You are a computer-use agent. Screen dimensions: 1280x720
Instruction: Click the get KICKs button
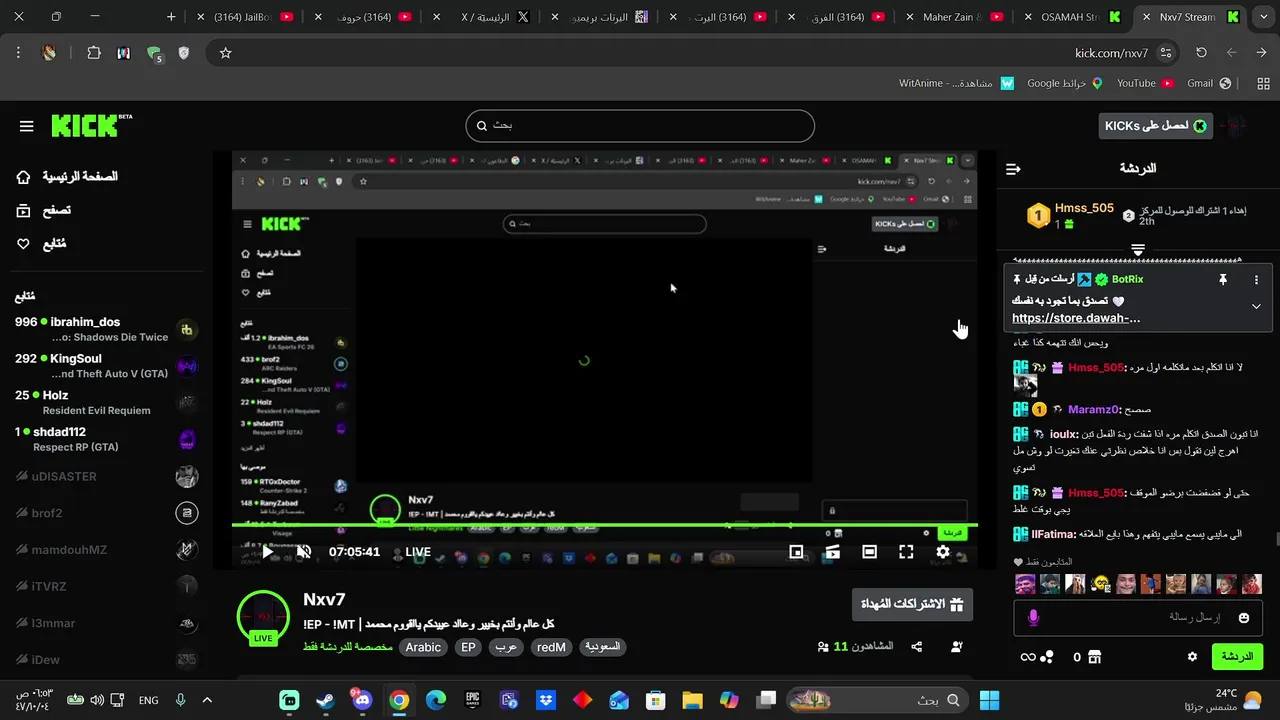click(x=1155, y=125)
